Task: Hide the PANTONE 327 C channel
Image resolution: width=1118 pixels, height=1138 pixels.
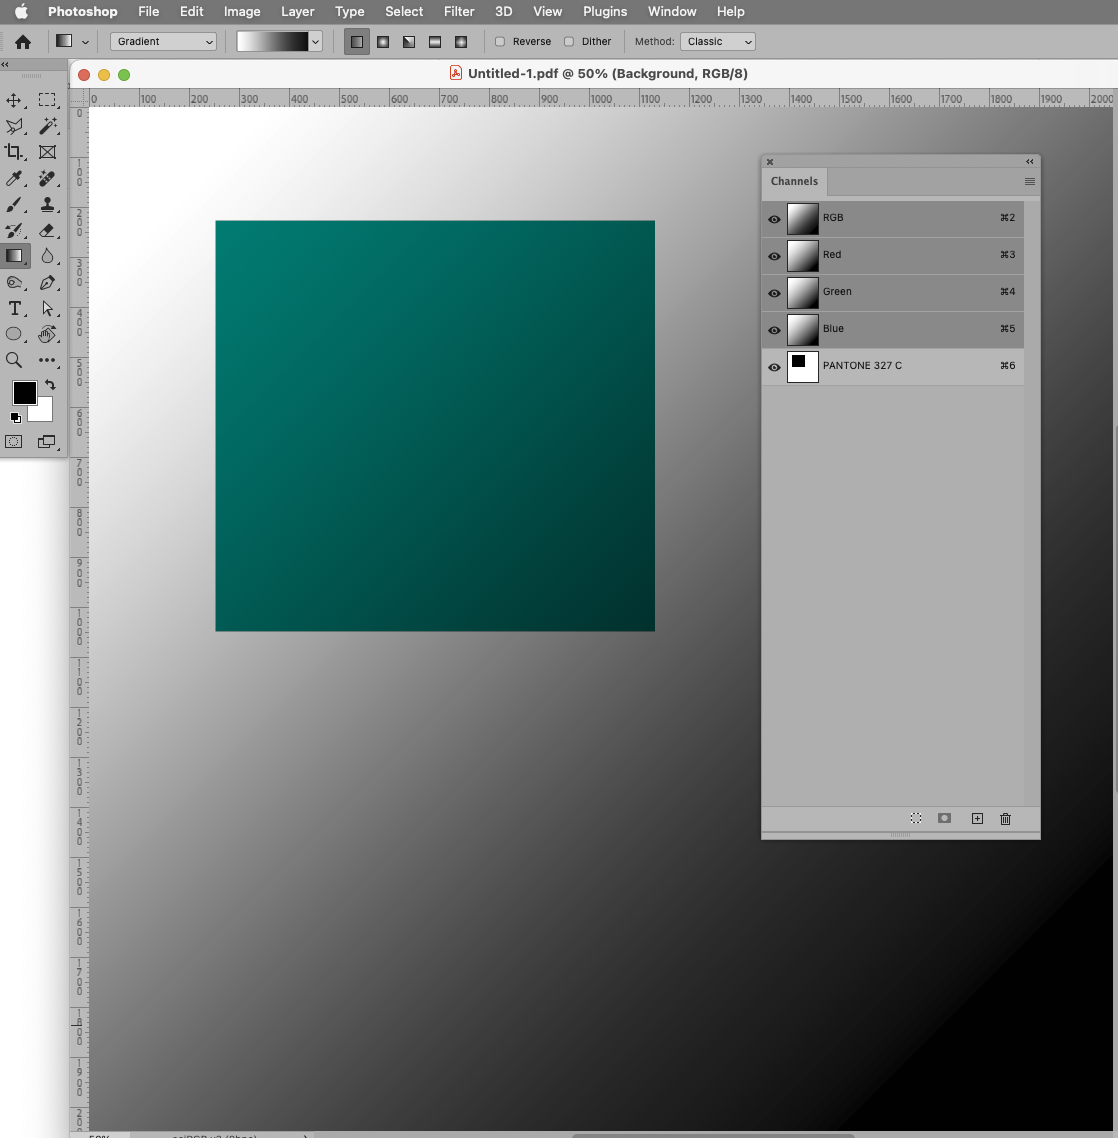Action: (774, 367)
